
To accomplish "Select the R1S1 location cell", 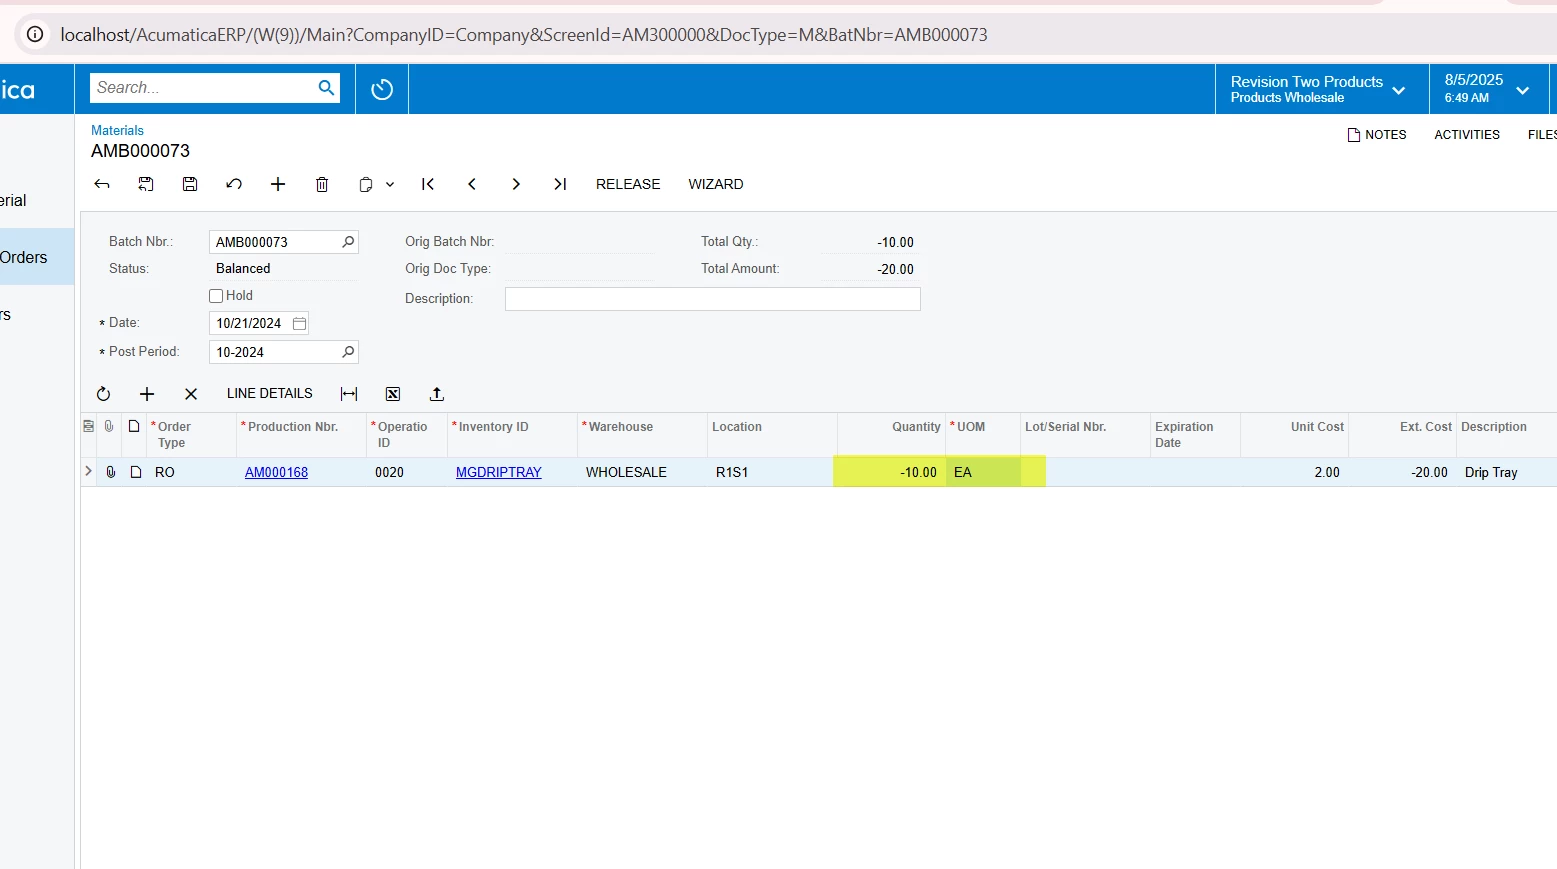I will [772, 472].
